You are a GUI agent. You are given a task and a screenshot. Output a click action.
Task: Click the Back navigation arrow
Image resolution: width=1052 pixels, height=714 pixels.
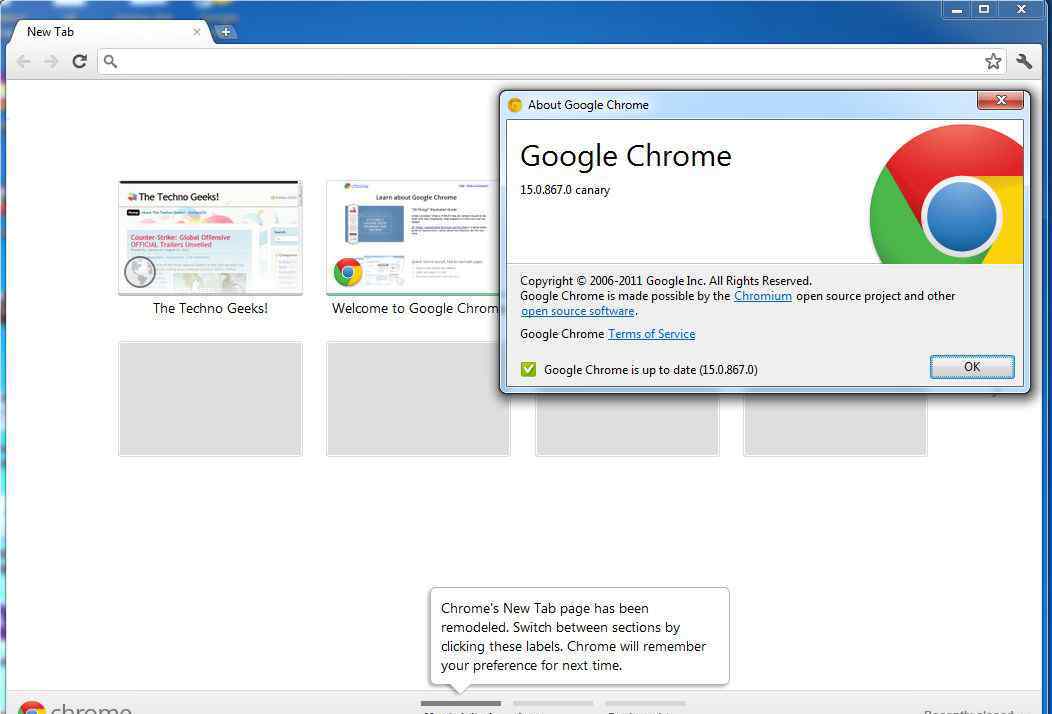pyautogui.click(x=23, y=62)
